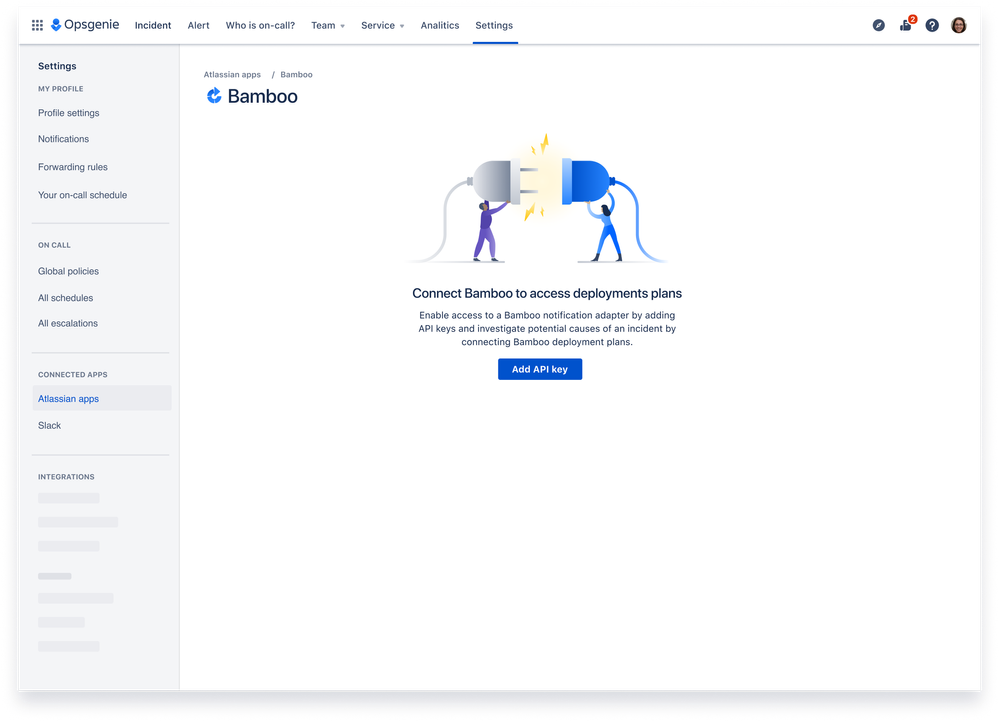Open the Analitics tab
The image size is (999, 721).
click(440, 25)
